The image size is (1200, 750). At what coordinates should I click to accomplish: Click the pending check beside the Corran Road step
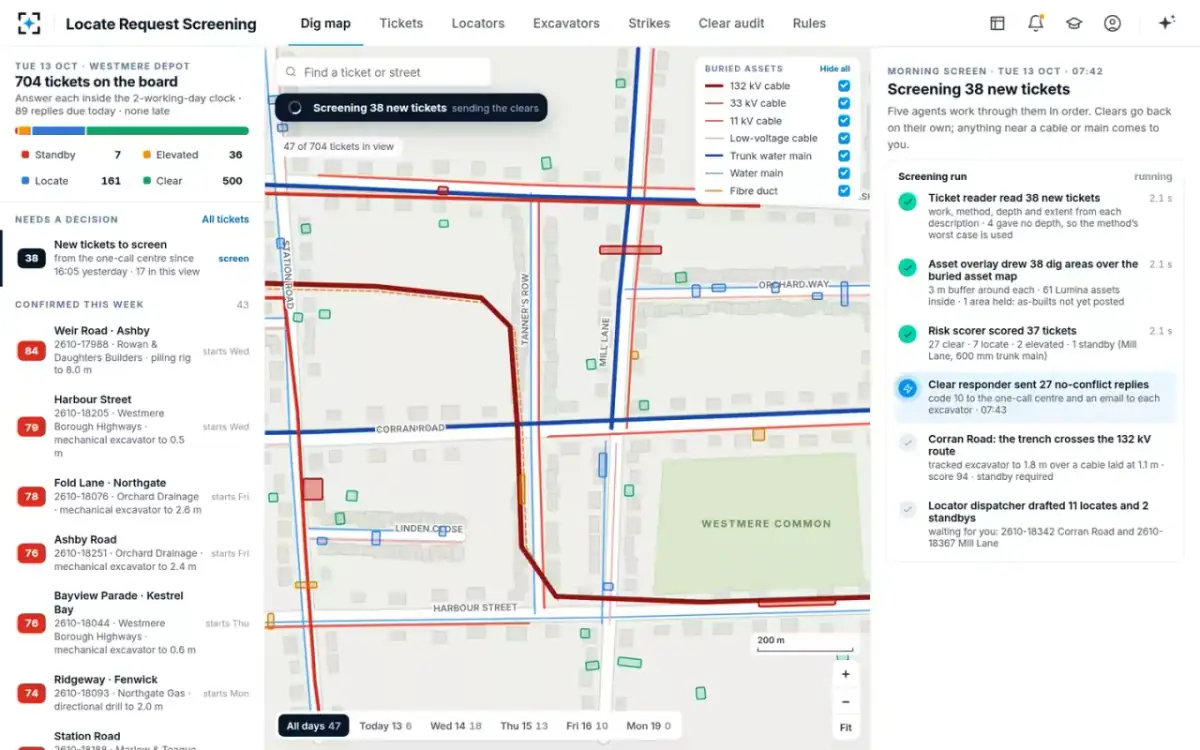[x=907, y=442]
